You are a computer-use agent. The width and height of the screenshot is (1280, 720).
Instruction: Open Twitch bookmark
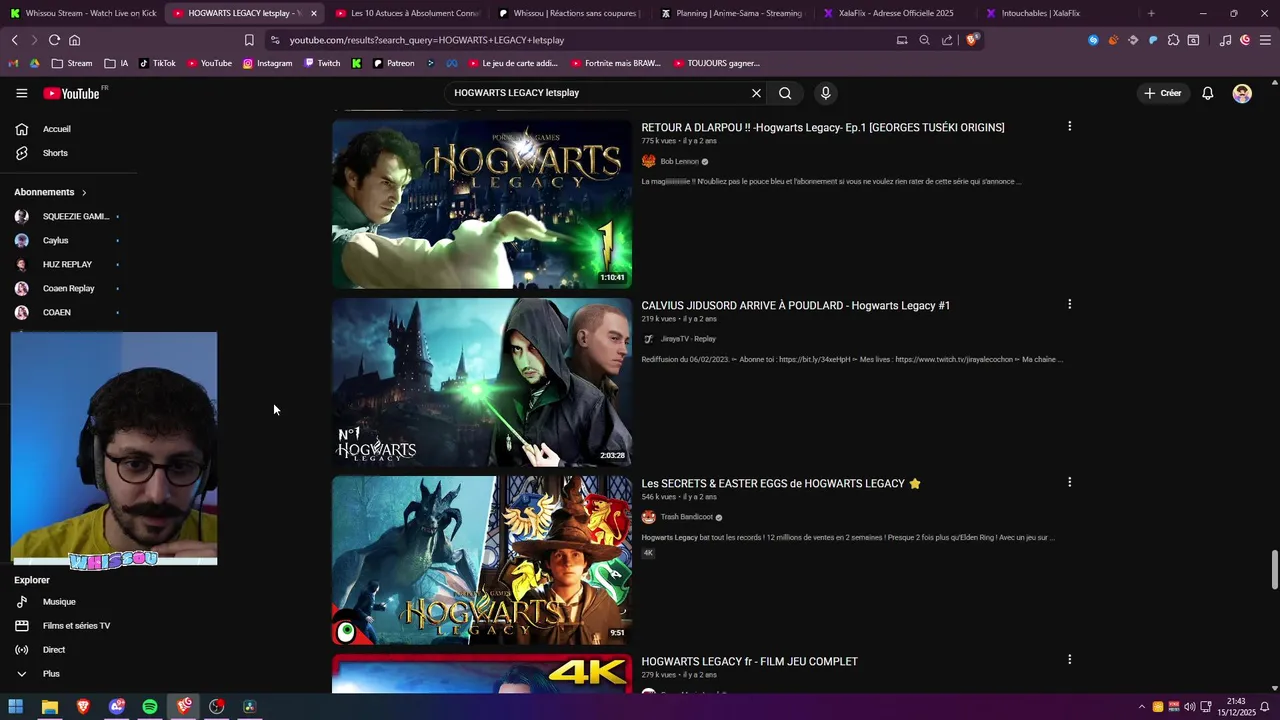pos(322,63)
